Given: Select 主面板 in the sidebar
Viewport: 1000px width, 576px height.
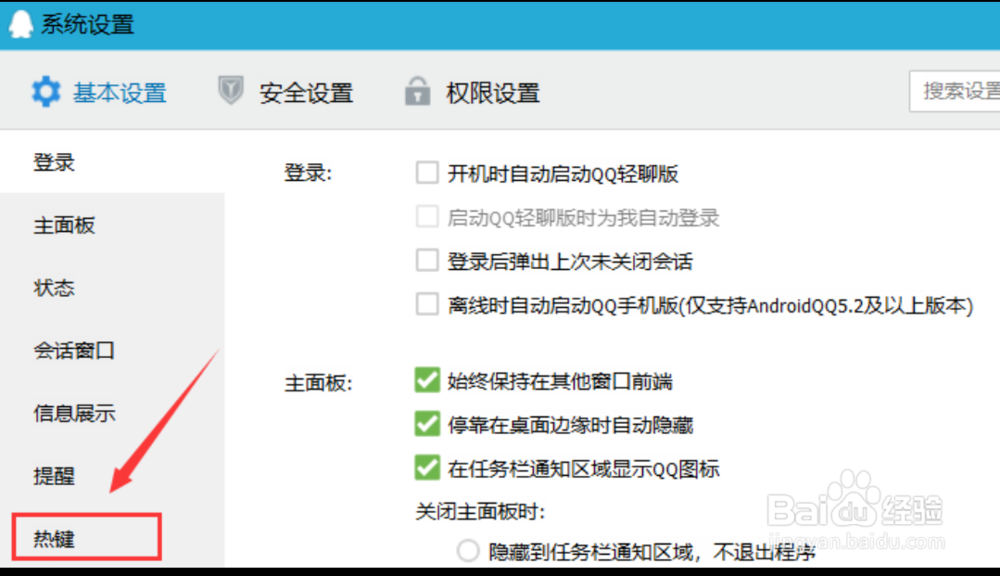Looking at the screenshot, I should click(64, 225).
